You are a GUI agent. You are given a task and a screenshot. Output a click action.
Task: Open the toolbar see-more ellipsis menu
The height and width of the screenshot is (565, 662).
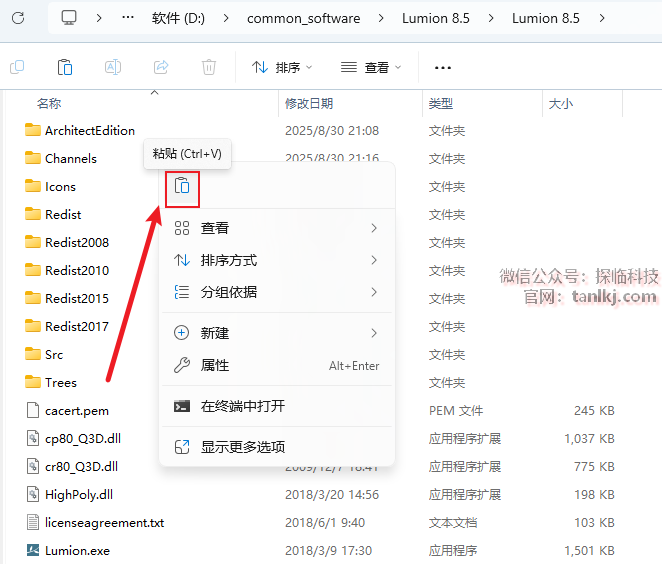tap(443, 68)
